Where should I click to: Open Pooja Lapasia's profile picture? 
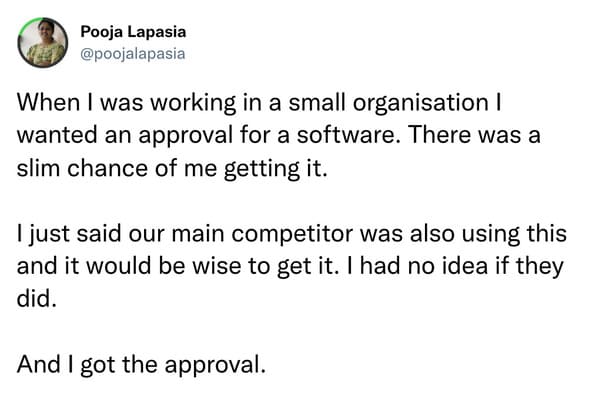(43, 43)
